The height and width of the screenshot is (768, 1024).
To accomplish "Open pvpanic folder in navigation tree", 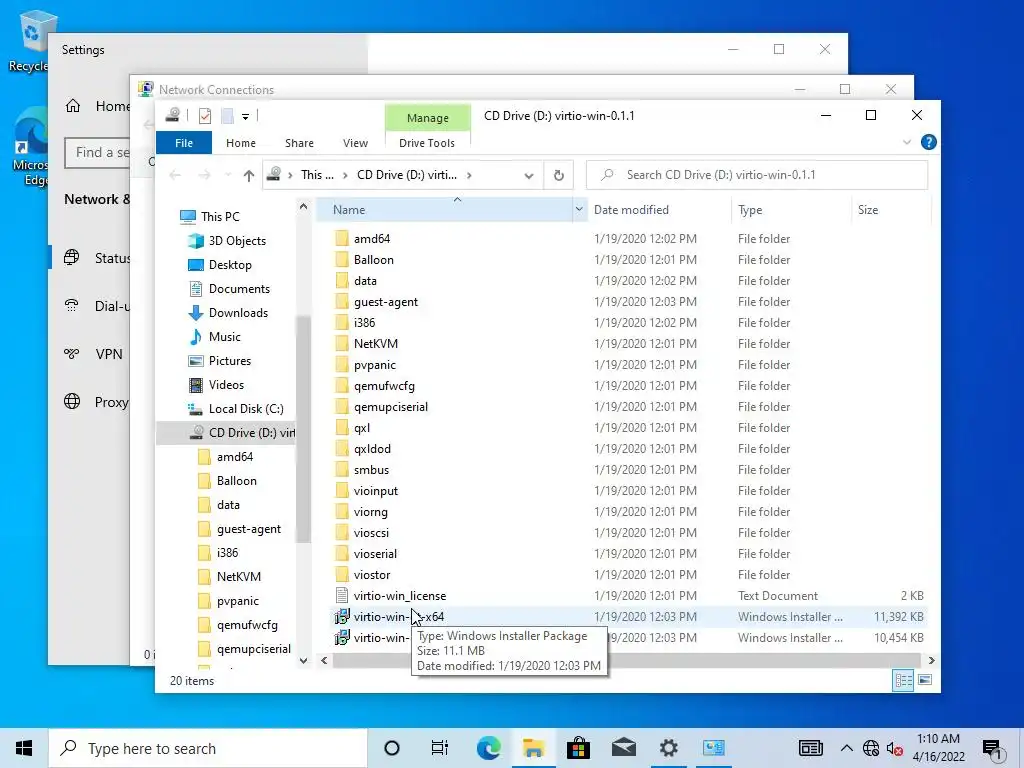I will point(238,601).
